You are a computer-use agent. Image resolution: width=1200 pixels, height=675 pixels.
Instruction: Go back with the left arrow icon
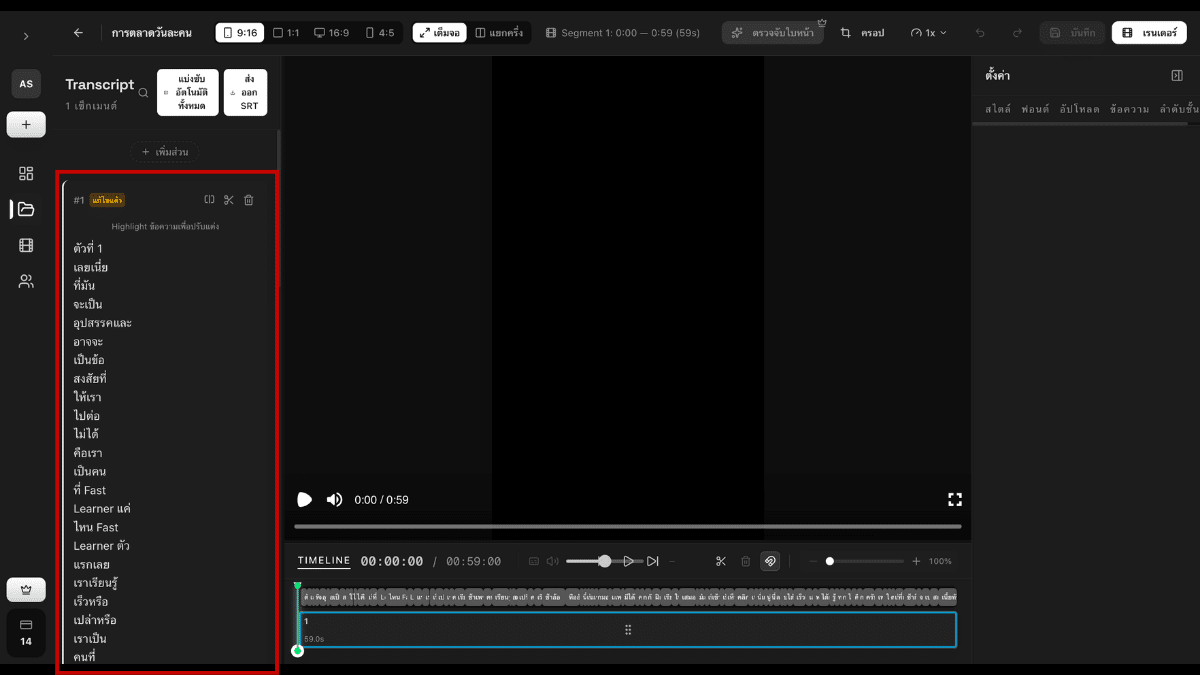tap(78, 33)
